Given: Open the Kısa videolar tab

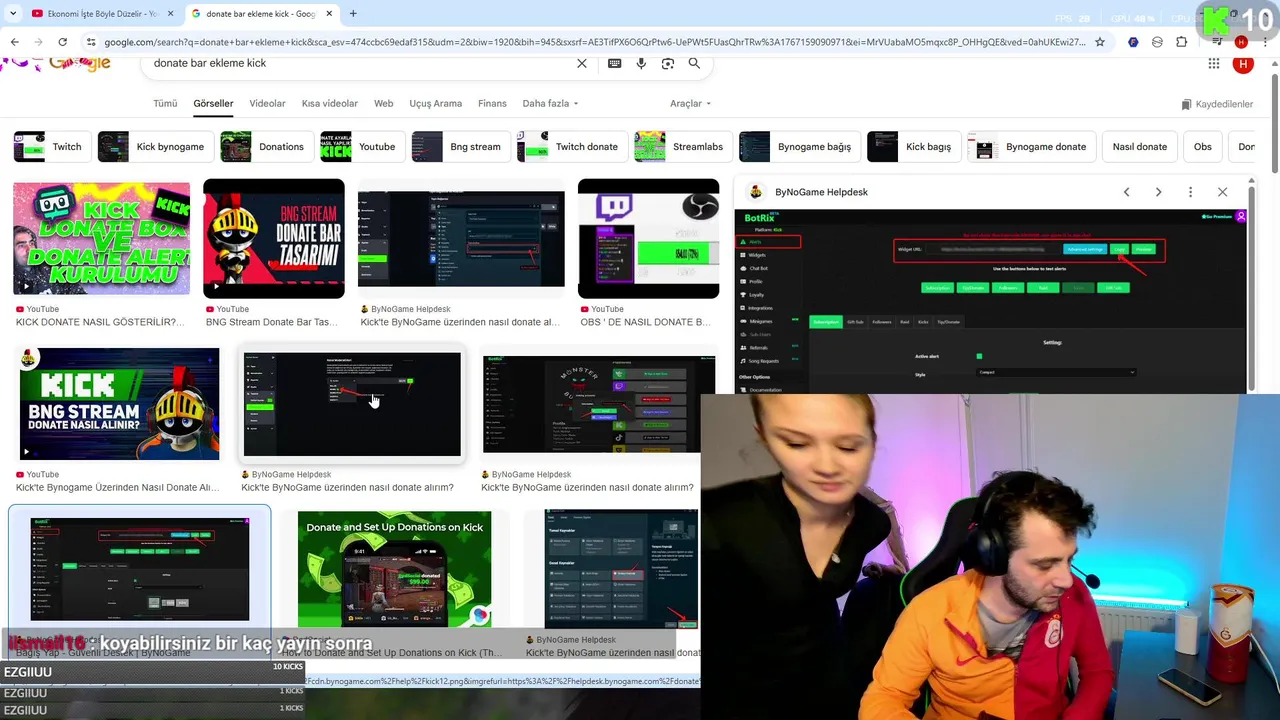Looking at the screenshot, I should click(x=329, y=103).
